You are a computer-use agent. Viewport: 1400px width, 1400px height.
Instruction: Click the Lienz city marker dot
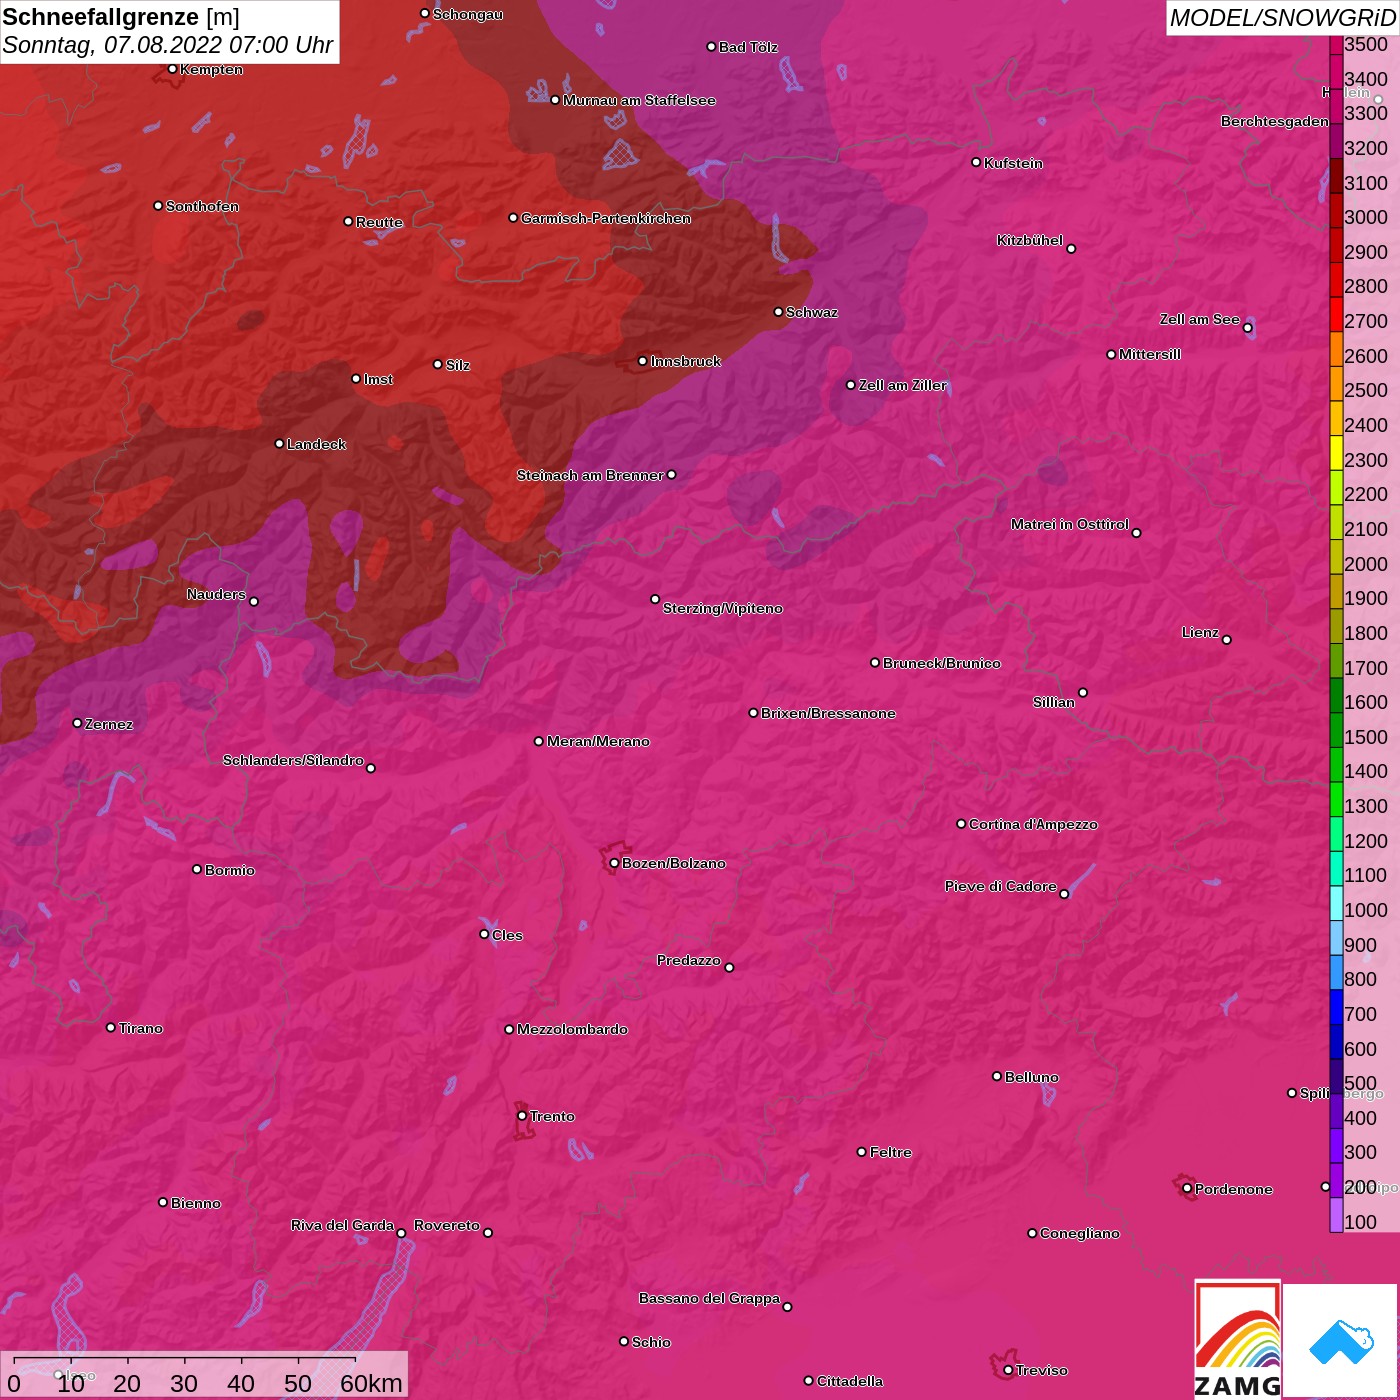coord(1227,640)
